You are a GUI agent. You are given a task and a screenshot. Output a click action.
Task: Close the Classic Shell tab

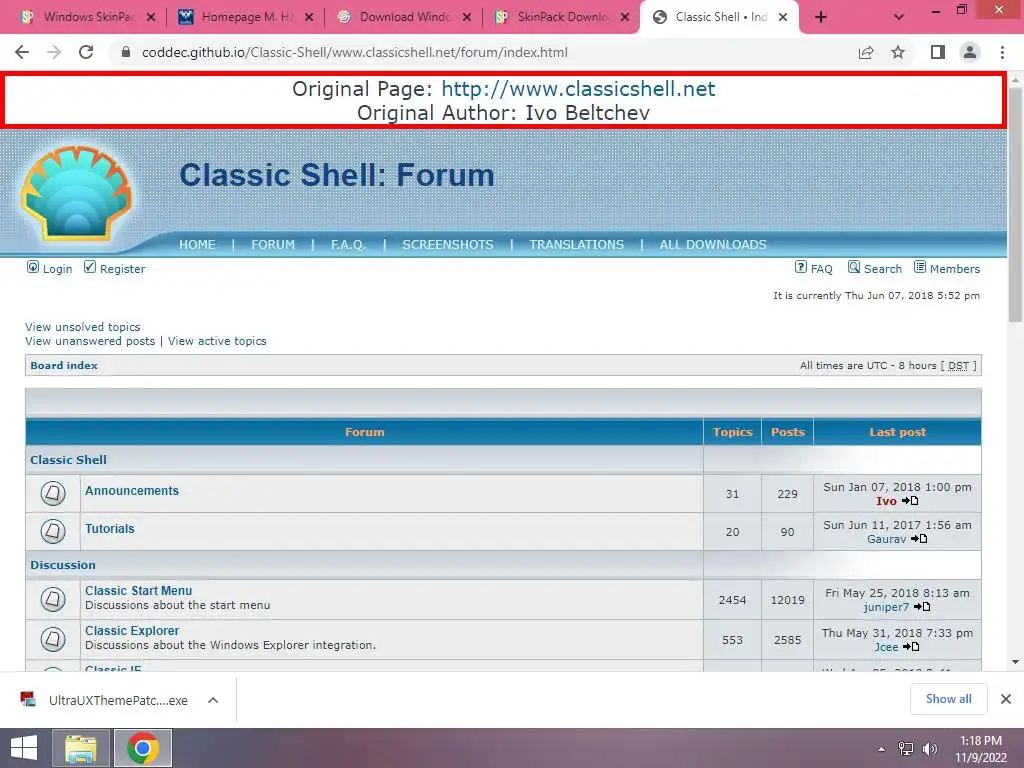tap(782, 18)
